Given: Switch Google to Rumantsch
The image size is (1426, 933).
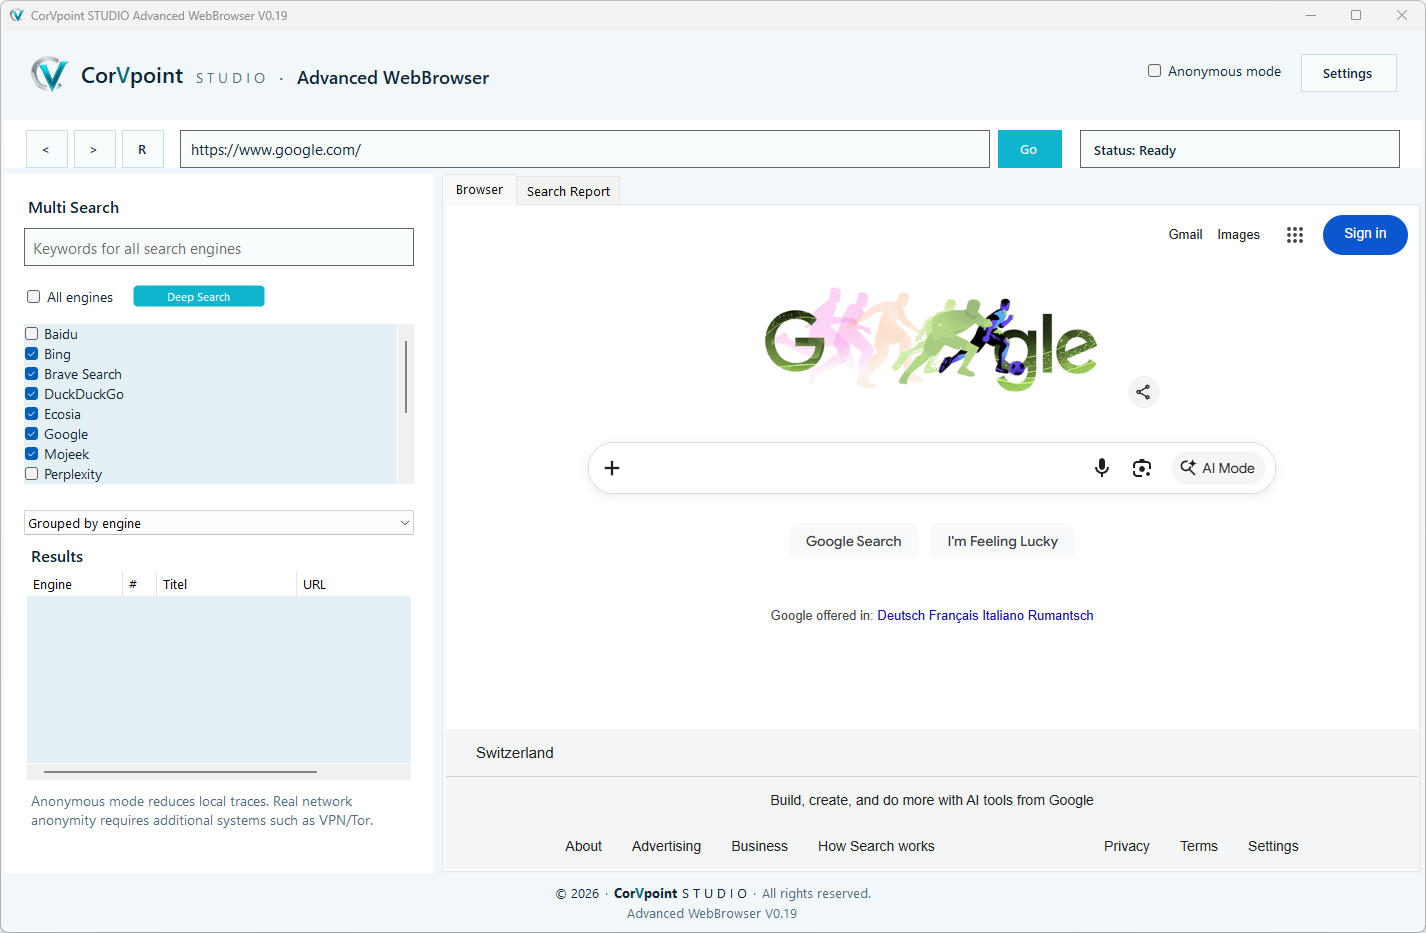Looking at the screenshot, I should click(x=1060, y=615).
